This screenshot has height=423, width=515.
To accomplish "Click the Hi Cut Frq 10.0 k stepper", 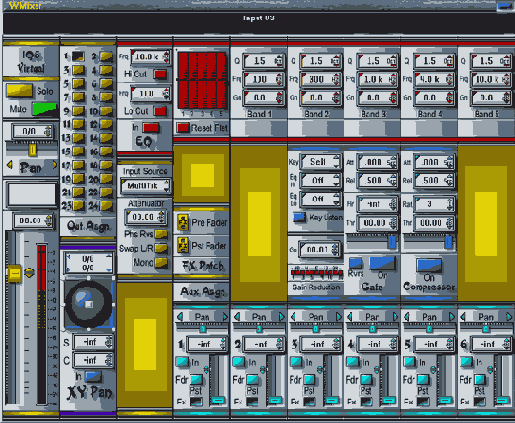I will pos(166,57).
